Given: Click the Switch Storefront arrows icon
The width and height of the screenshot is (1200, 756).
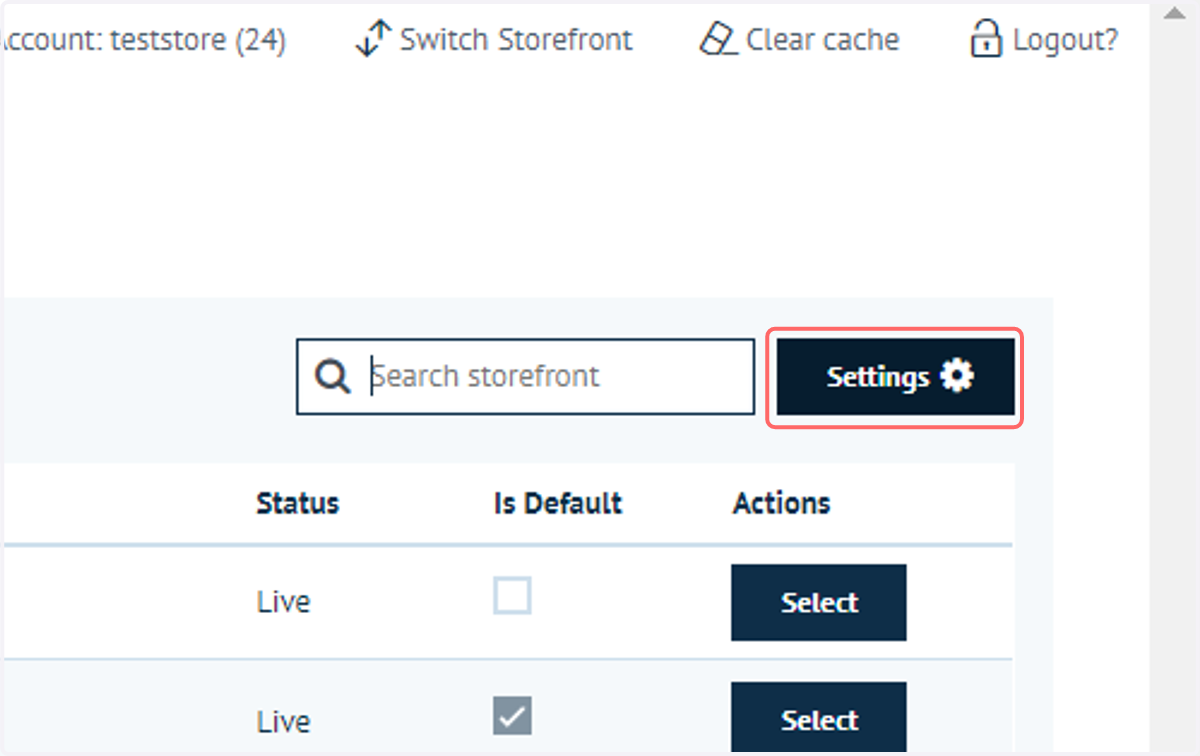Looking at the screenshot, I should [373, 39].
